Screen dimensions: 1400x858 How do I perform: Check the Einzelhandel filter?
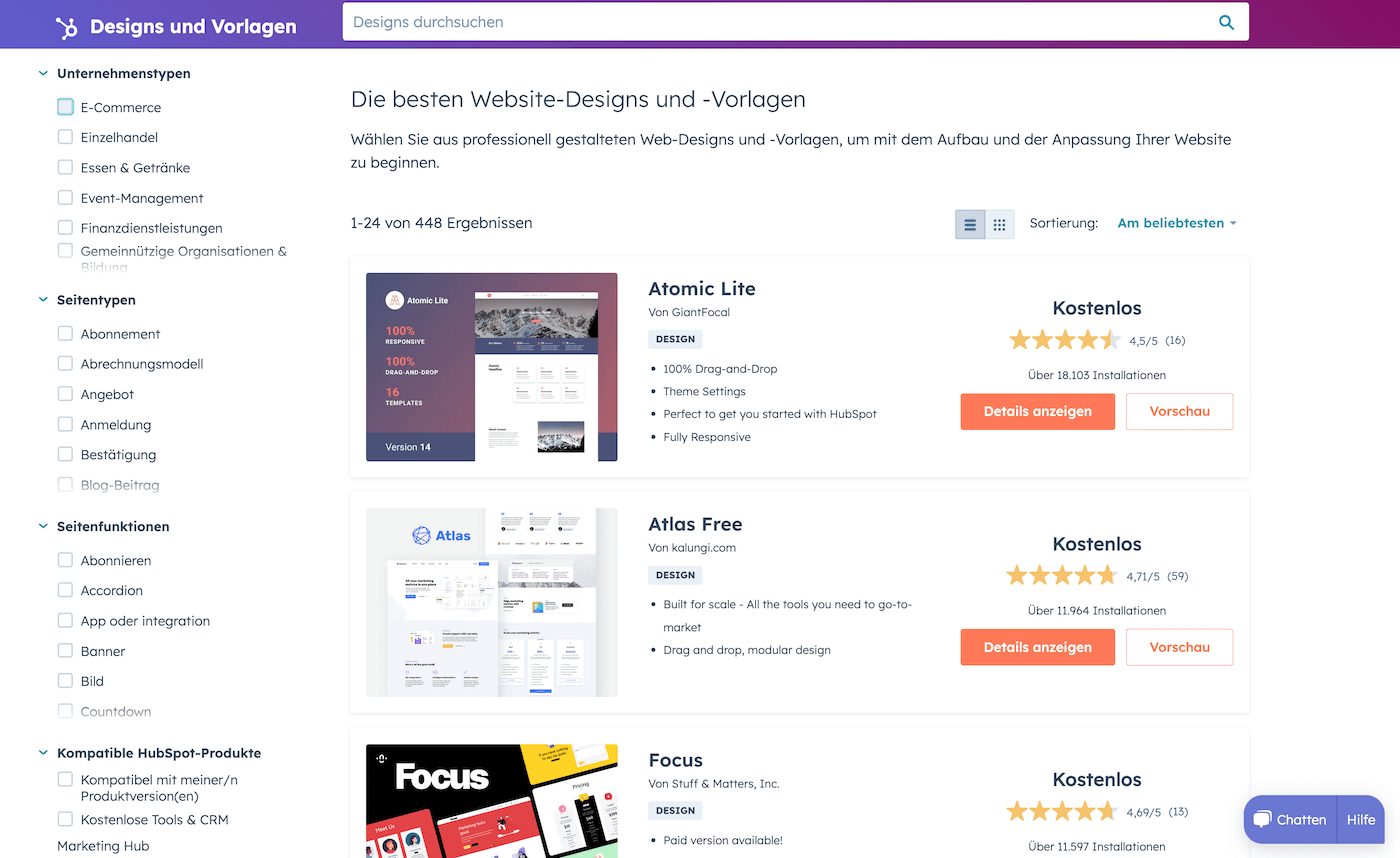tap(65, 137)
